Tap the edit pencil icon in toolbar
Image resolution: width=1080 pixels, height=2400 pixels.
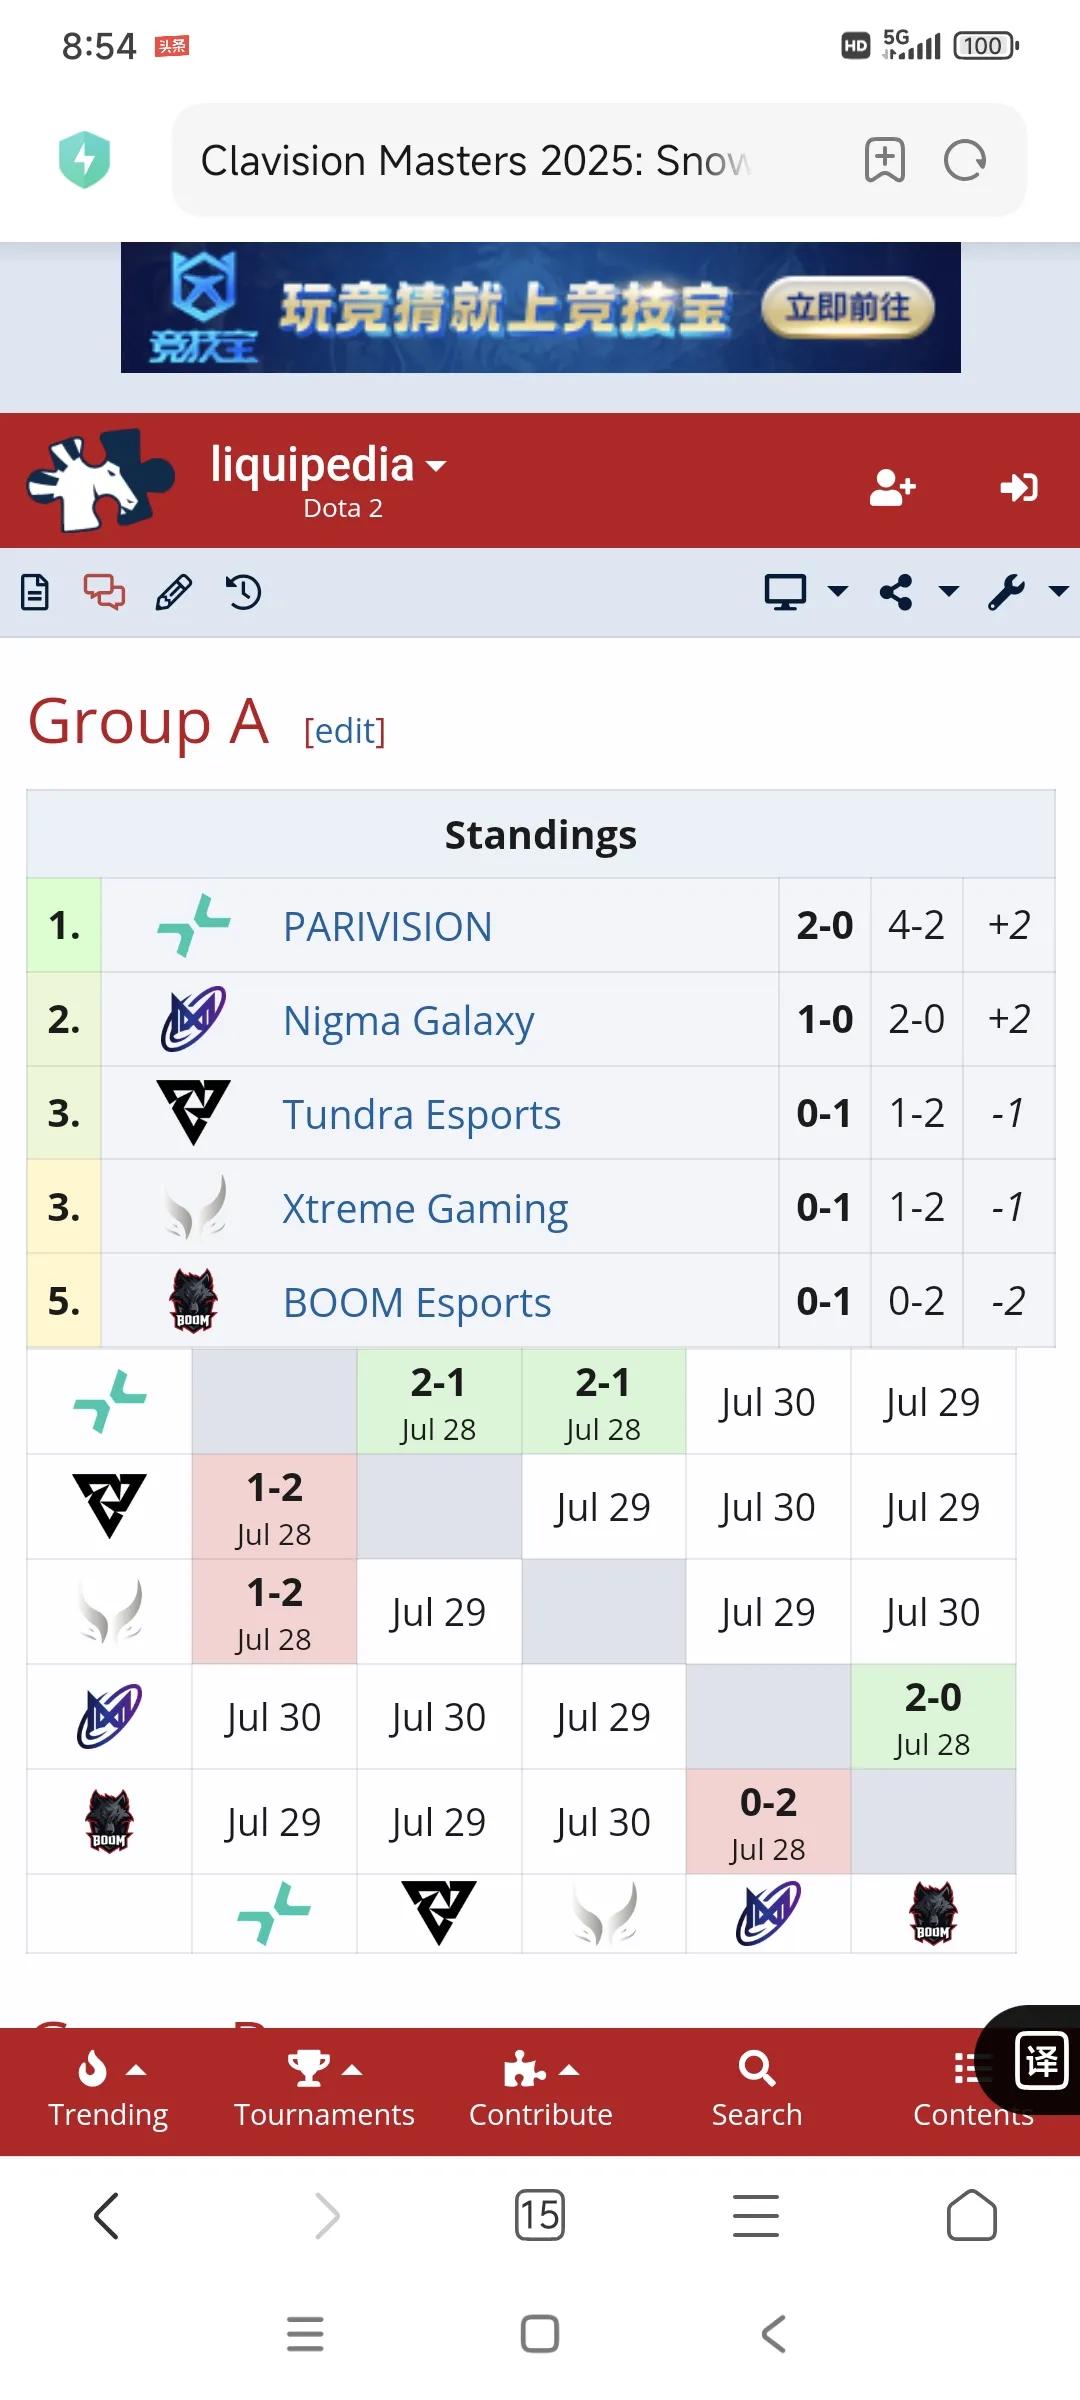[174, 592]
